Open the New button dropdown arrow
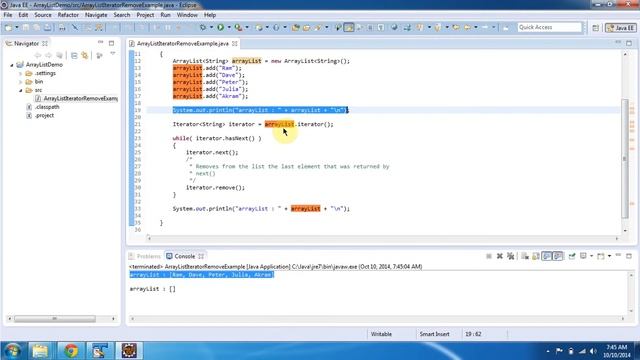The width and height of the screenshot is (640, 360). point(17,27)
